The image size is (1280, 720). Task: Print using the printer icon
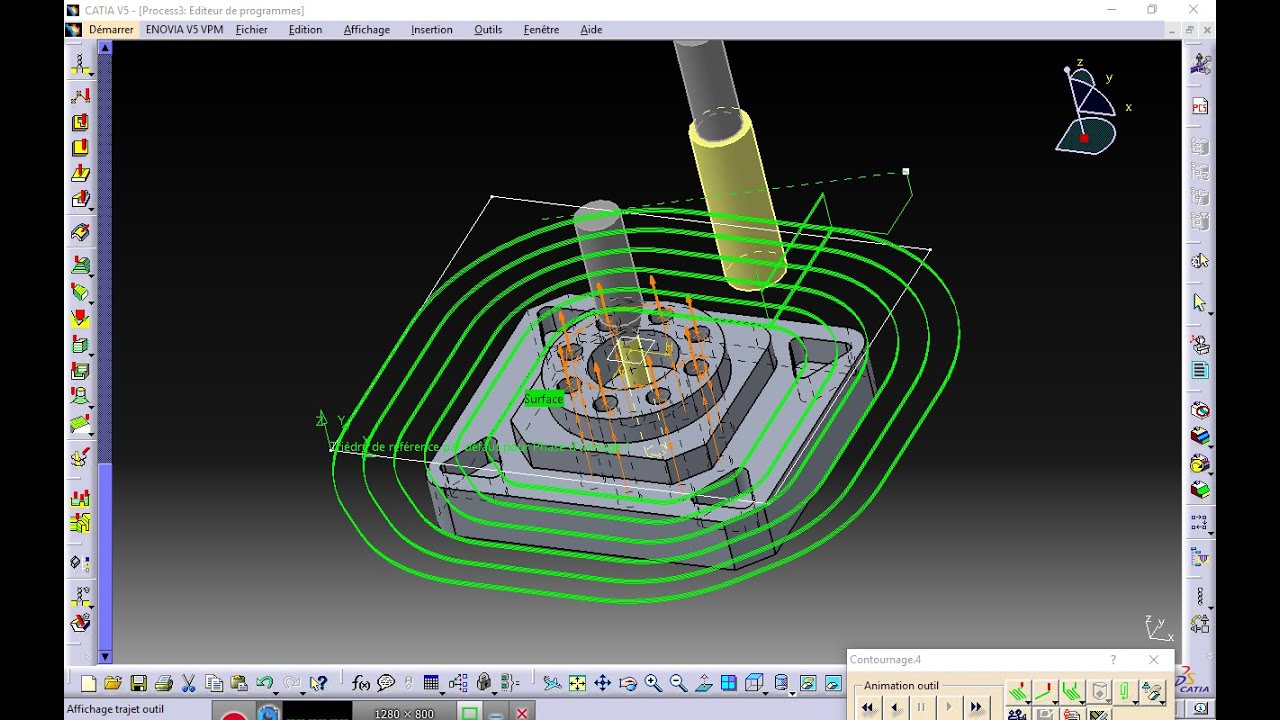pyautogui.click(x=164, y=684)
